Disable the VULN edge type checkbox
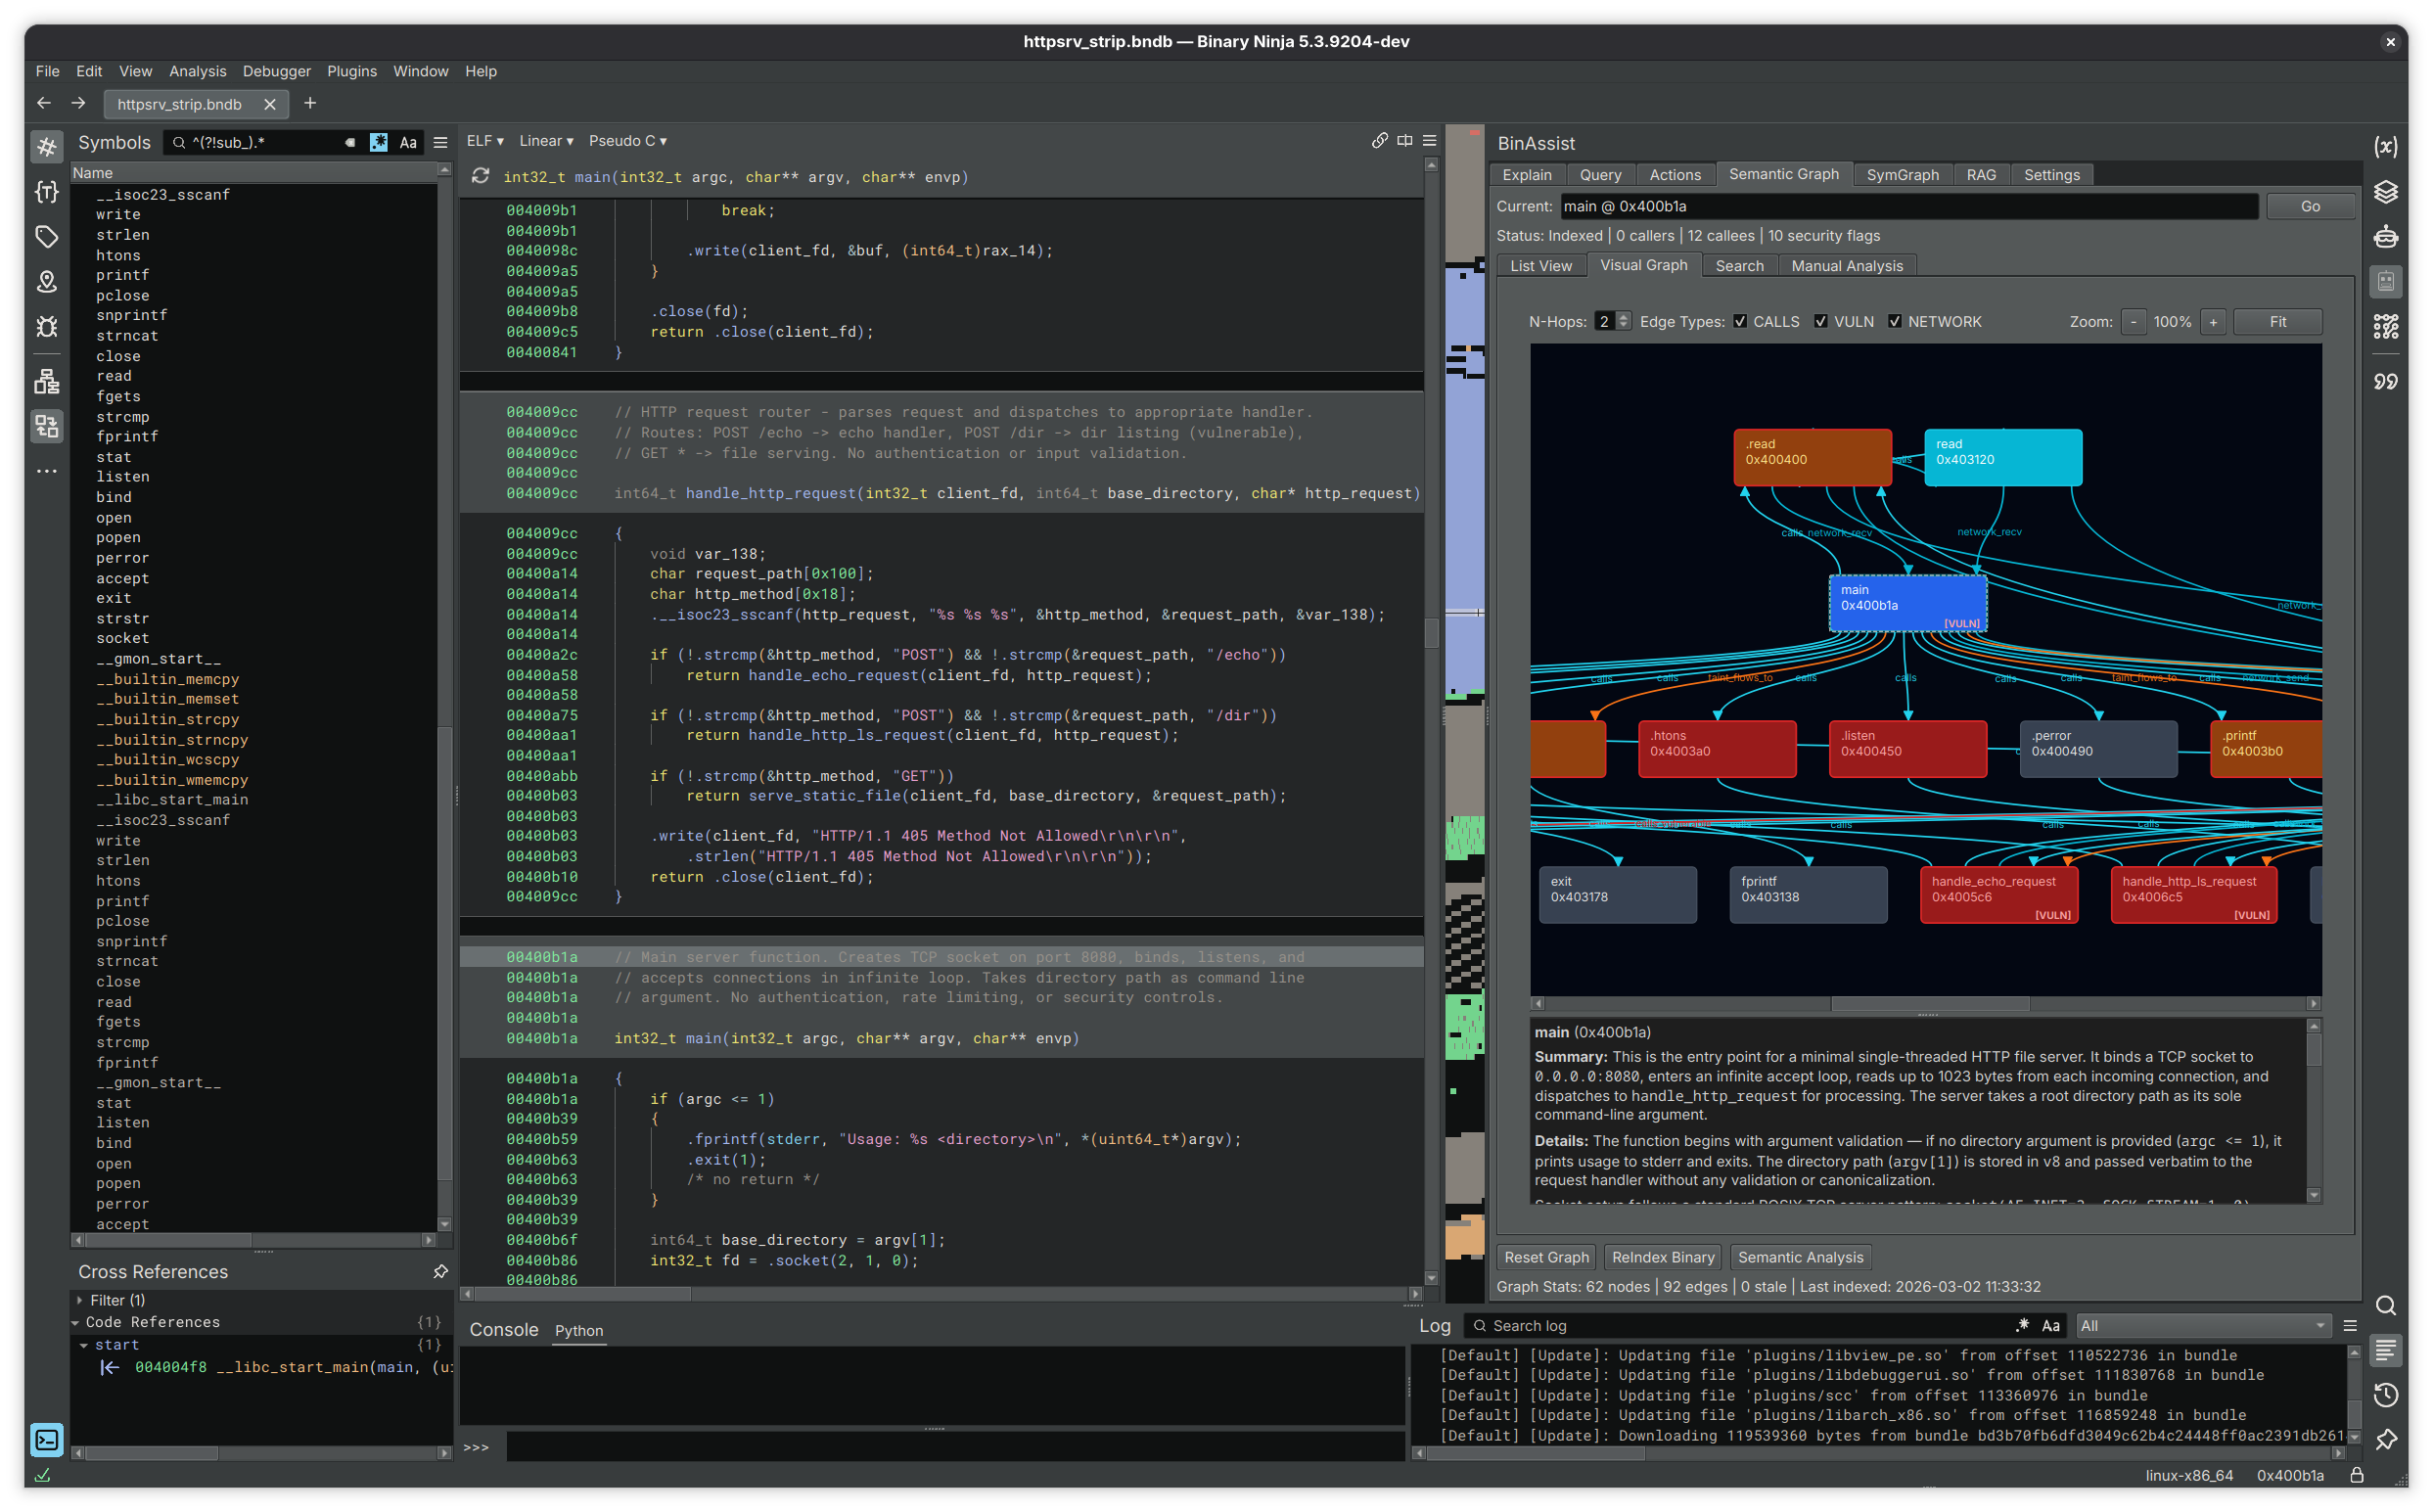 pyautogui.click(x=1822, y=321)
